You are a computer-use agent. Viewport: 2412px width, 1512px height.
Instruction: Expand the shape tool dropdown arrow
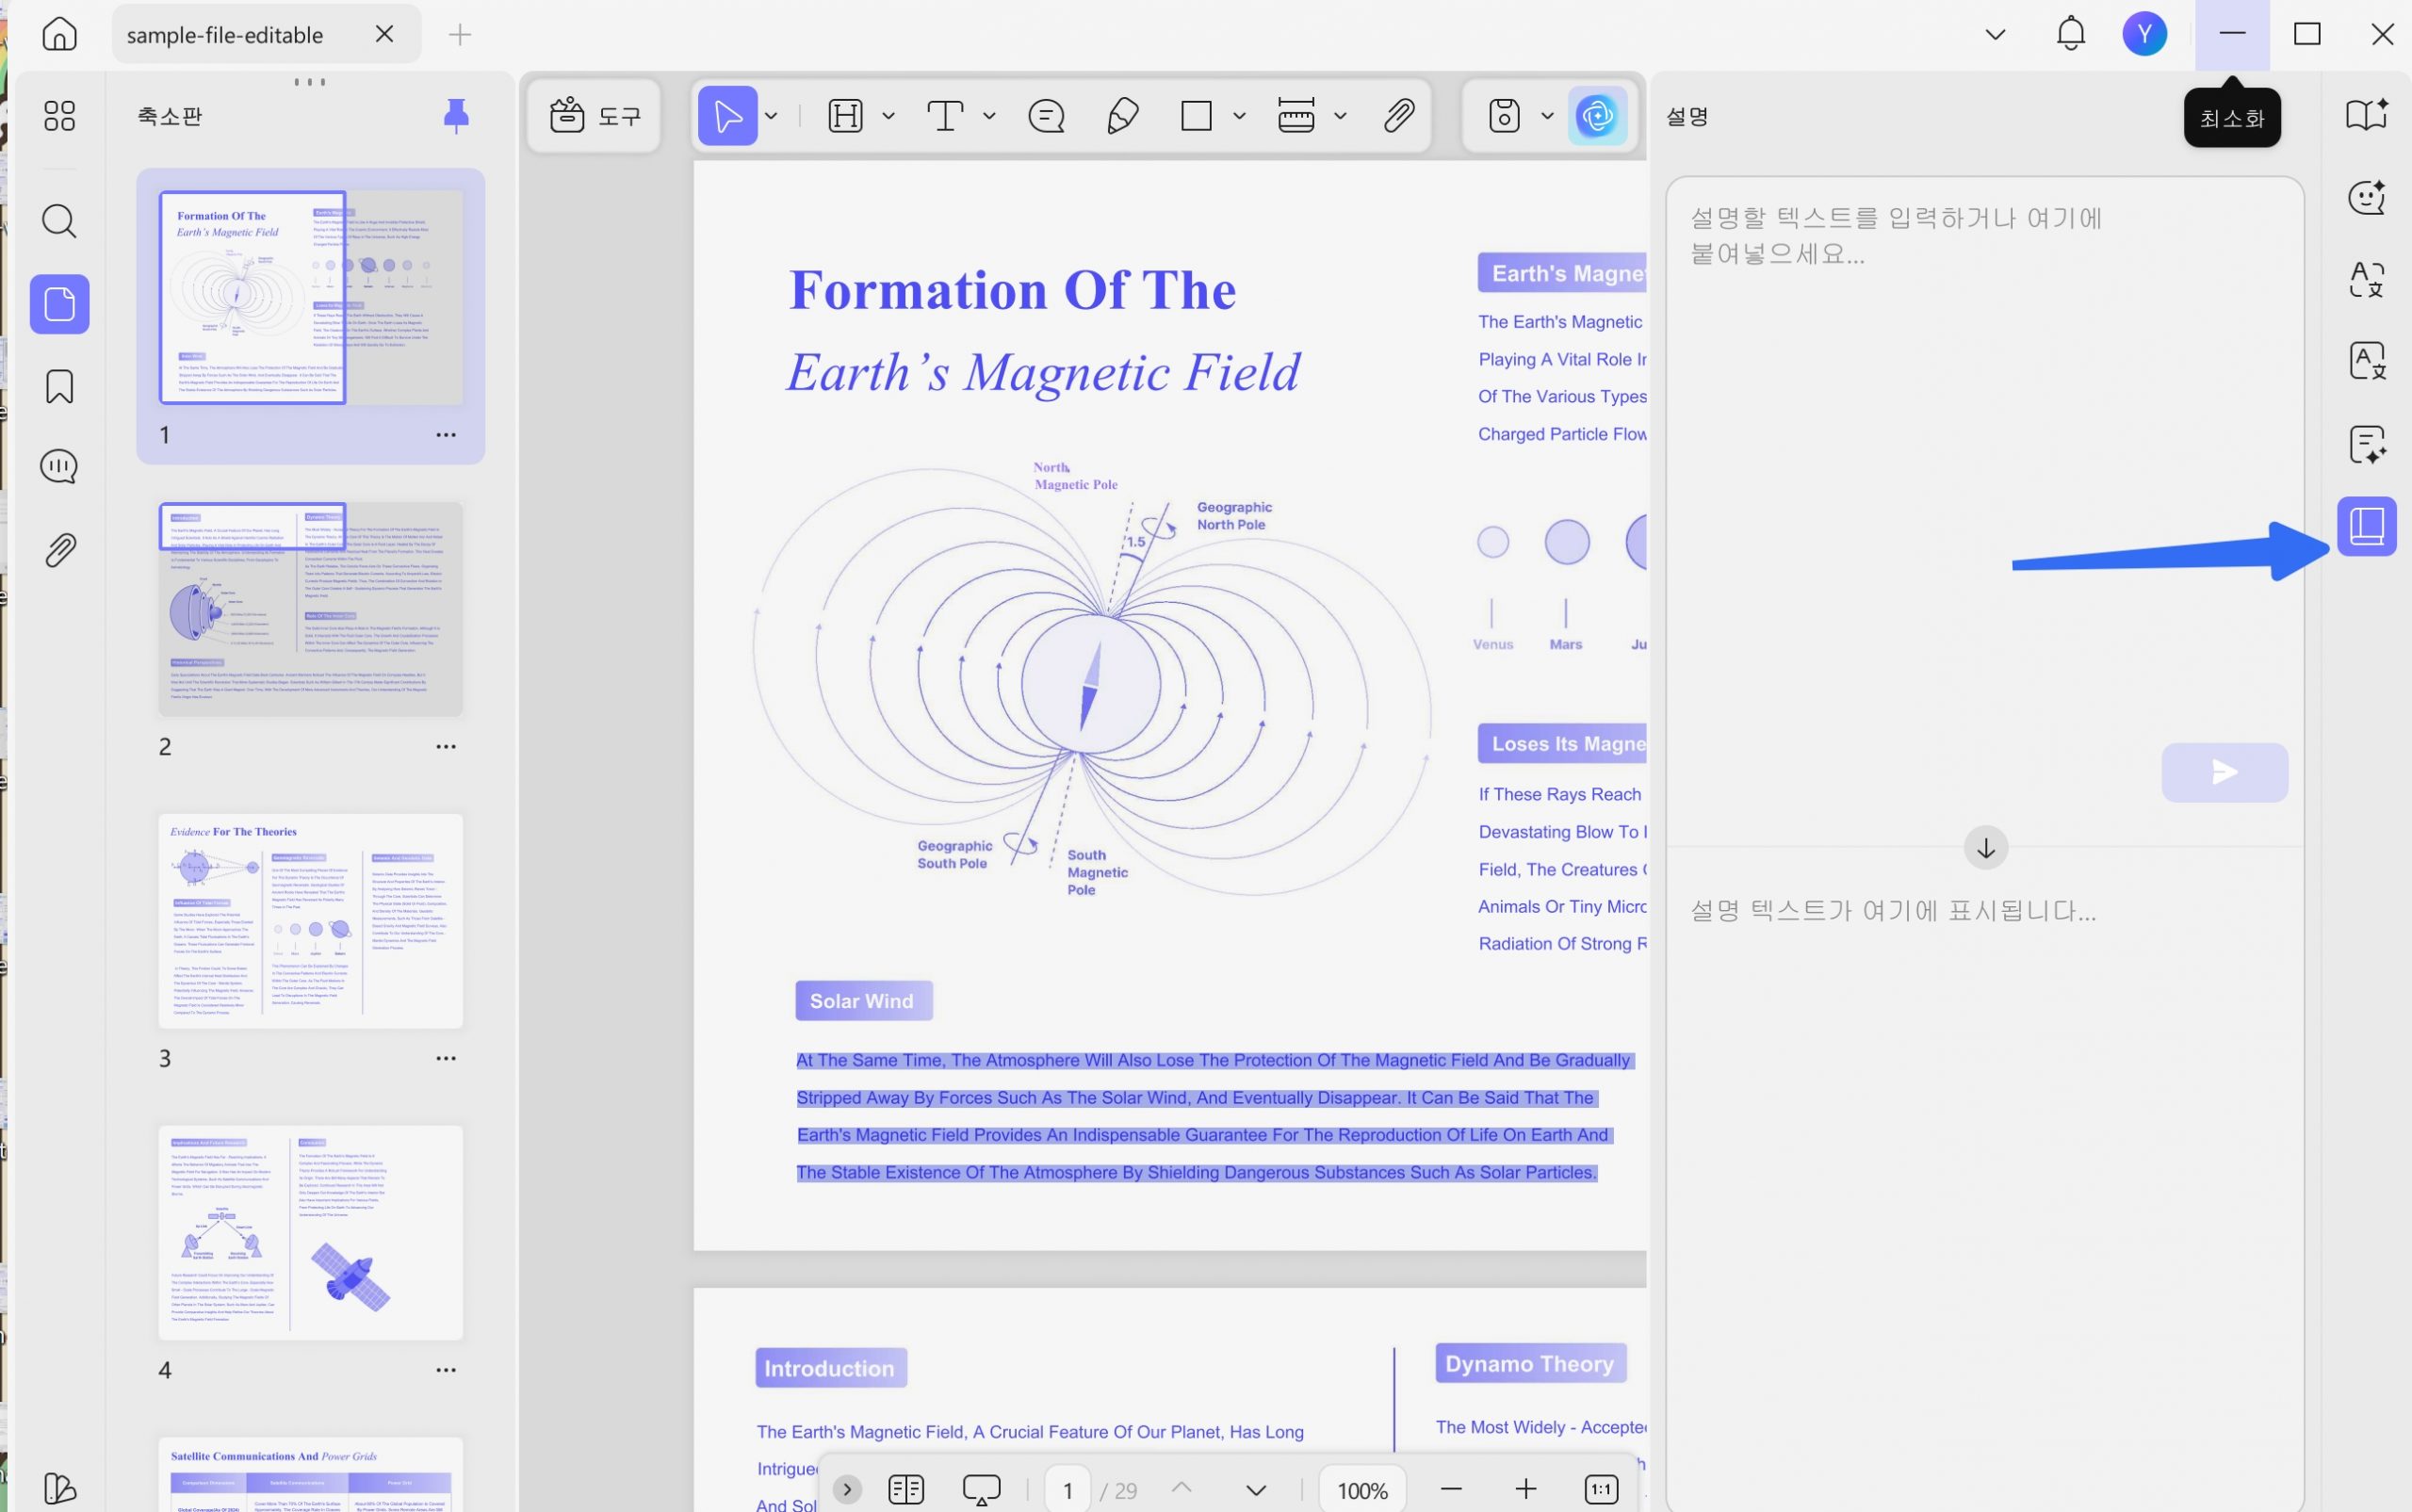(x=1239, y=116)
